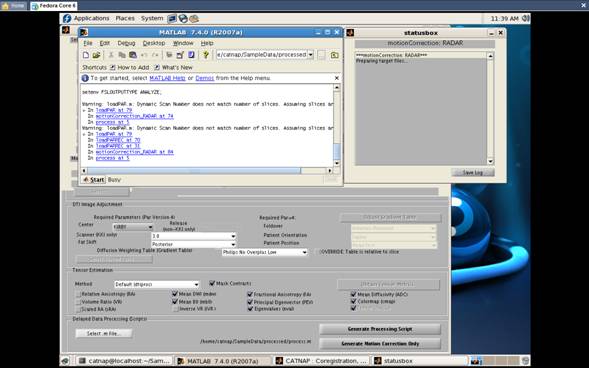Screen dimensions: 589x368
Task: Click the redo arrow in MATLAB toolbar
Action: click(x=155, y=55)
